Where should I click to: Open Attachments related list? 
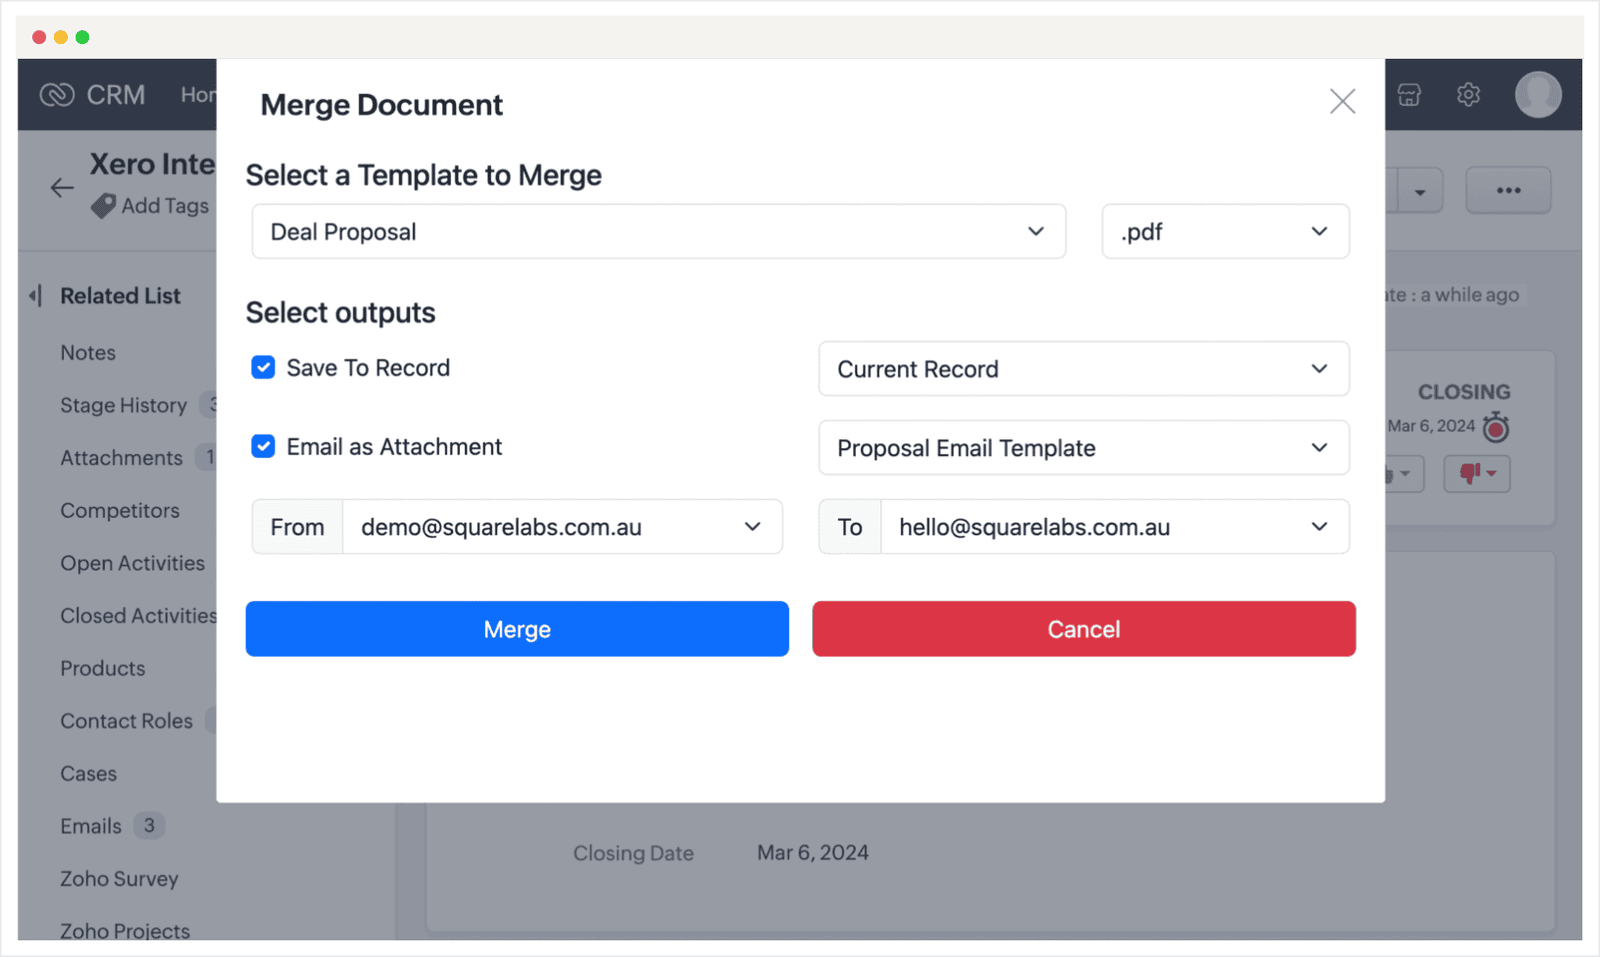click(x=122, y=458)
